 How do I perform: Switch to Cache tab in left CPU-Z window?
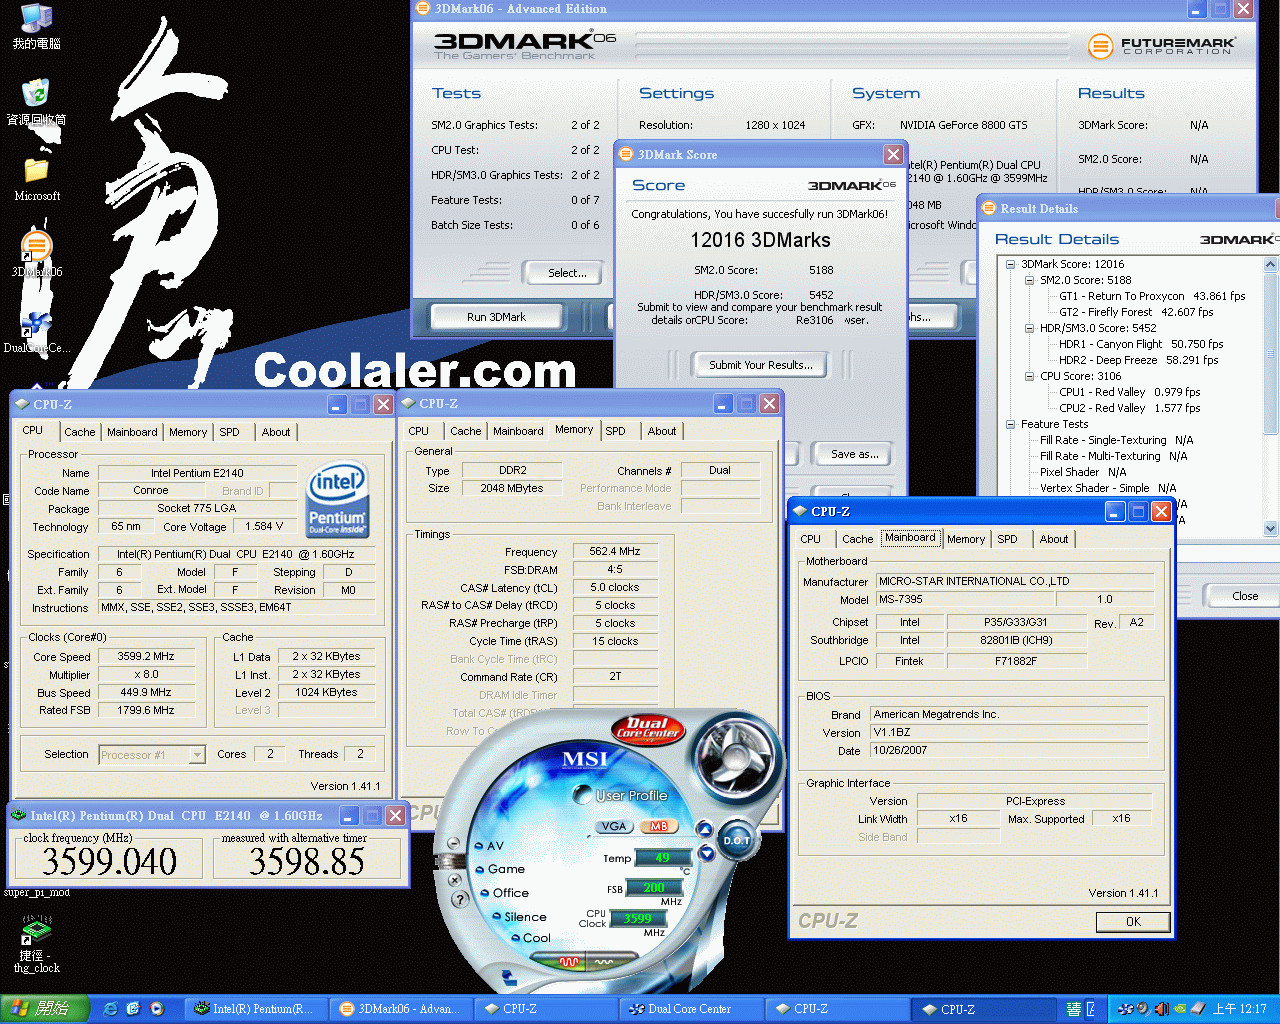tap(80, 432)
